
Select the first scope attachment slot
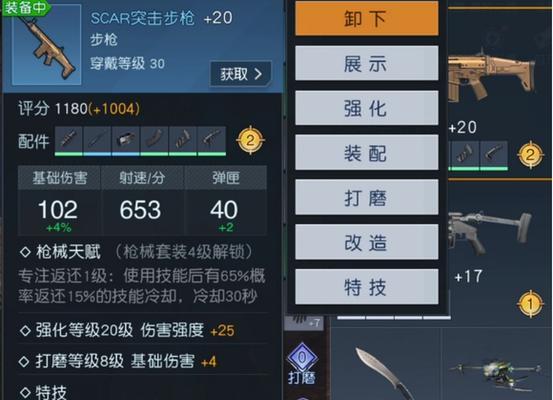tap(69, 140)
